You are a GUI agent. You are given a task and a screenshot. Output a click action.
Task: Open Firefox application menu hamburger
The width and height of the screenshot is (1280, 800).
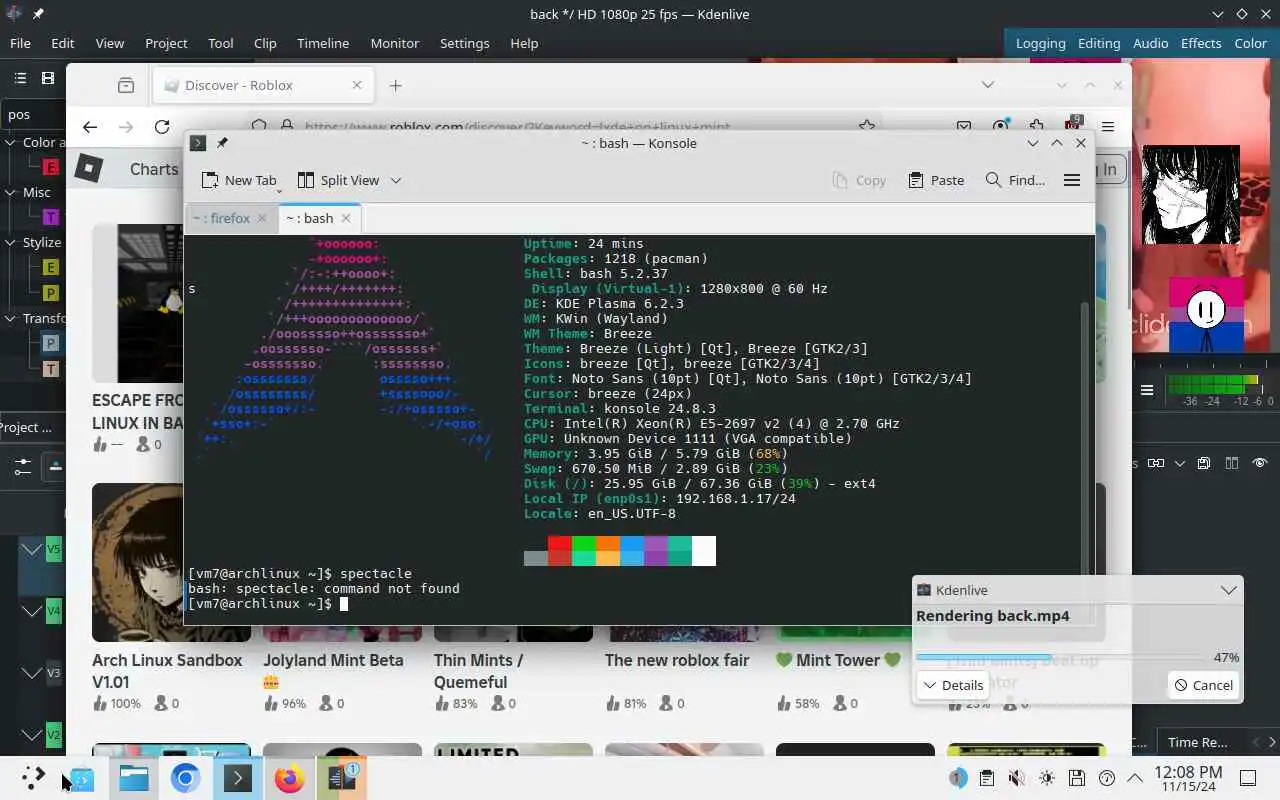pos(1108,127)
